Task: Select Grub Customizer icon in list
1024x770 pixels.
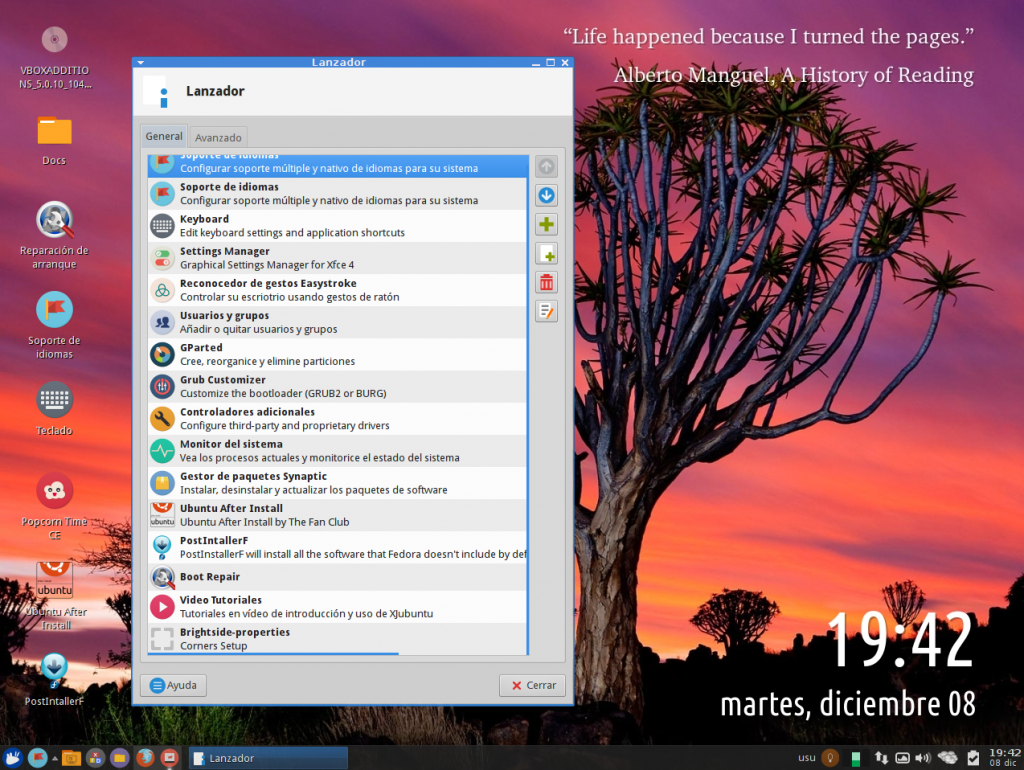Action: point(163,387)
